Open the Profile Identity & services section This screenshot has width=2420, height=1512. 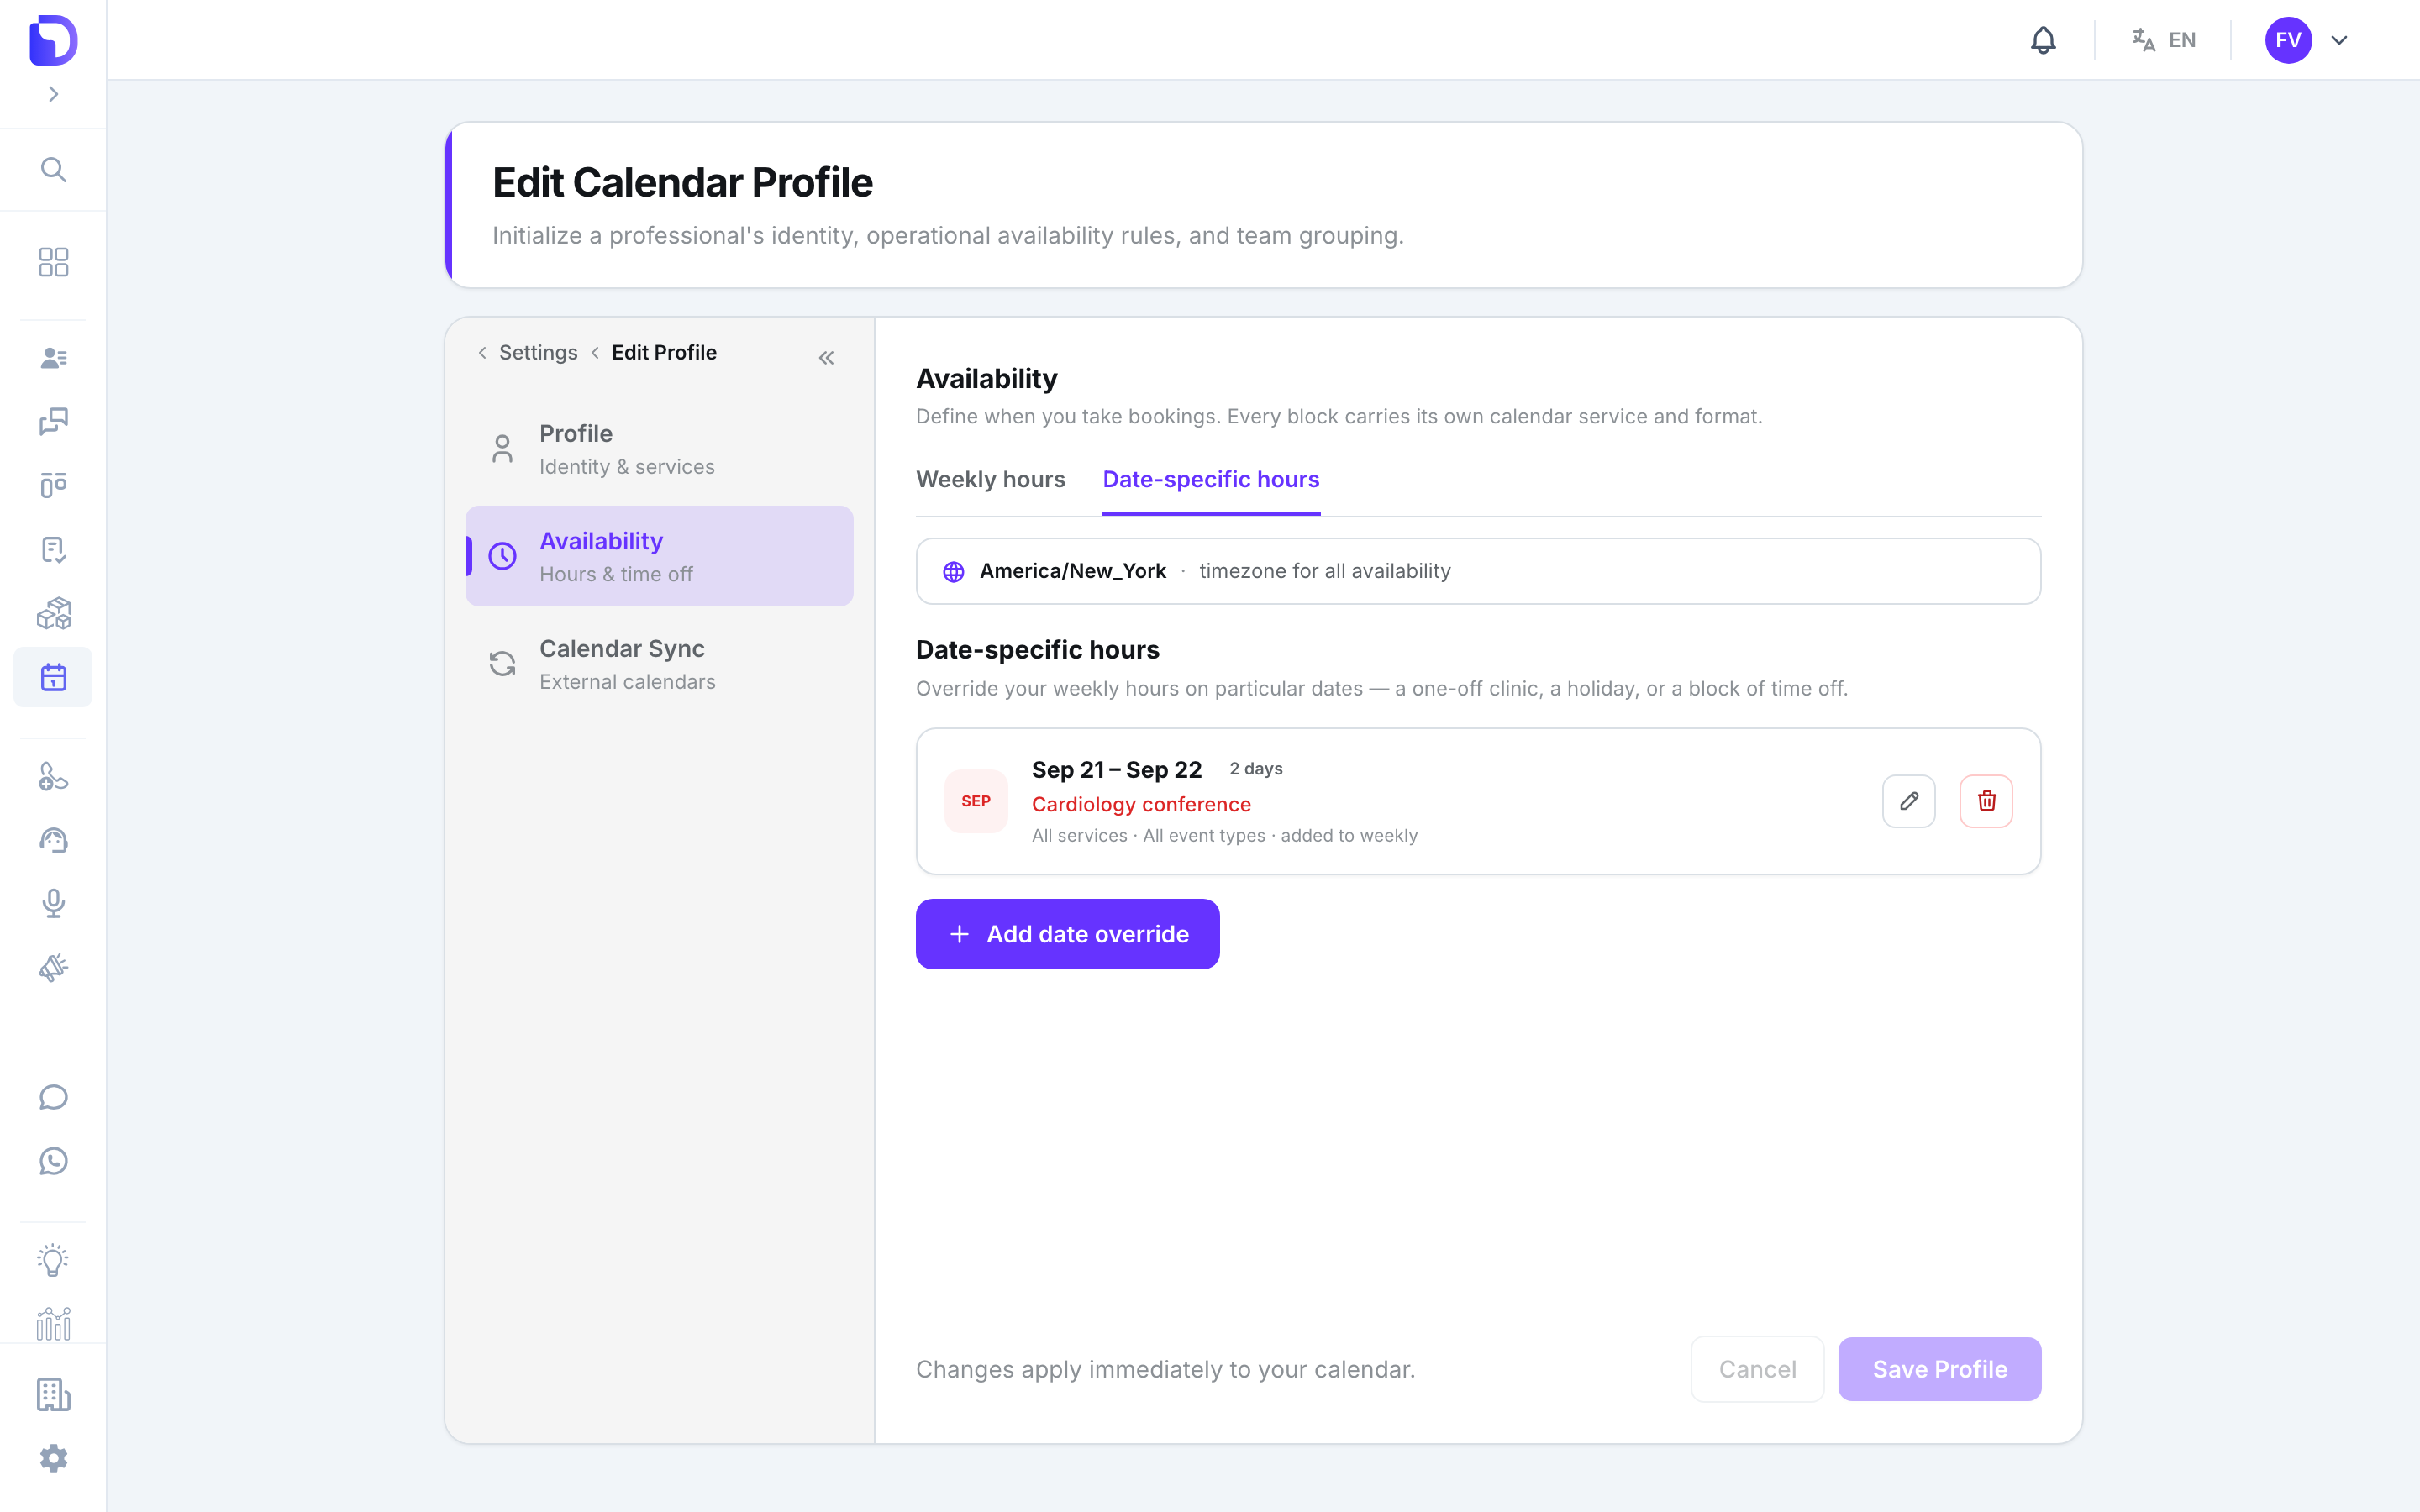[659, 449]
